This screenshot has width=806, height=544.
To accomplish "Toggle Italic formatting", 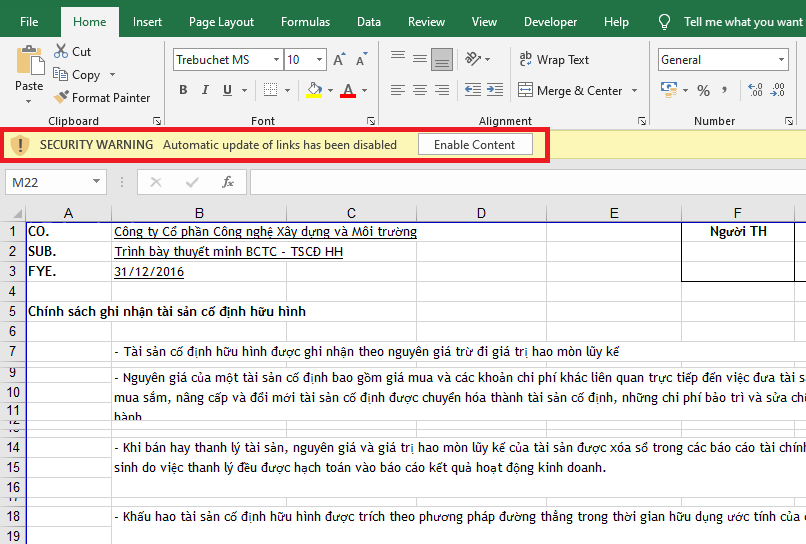I will (206, 91).
